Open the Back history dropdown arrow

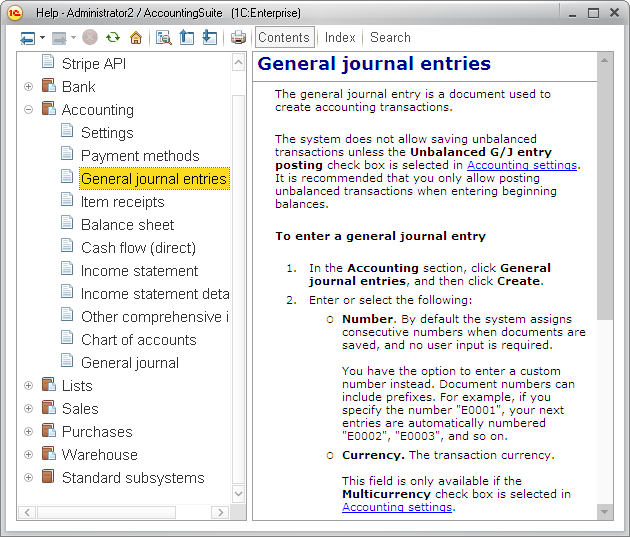(x=42, y=38)
